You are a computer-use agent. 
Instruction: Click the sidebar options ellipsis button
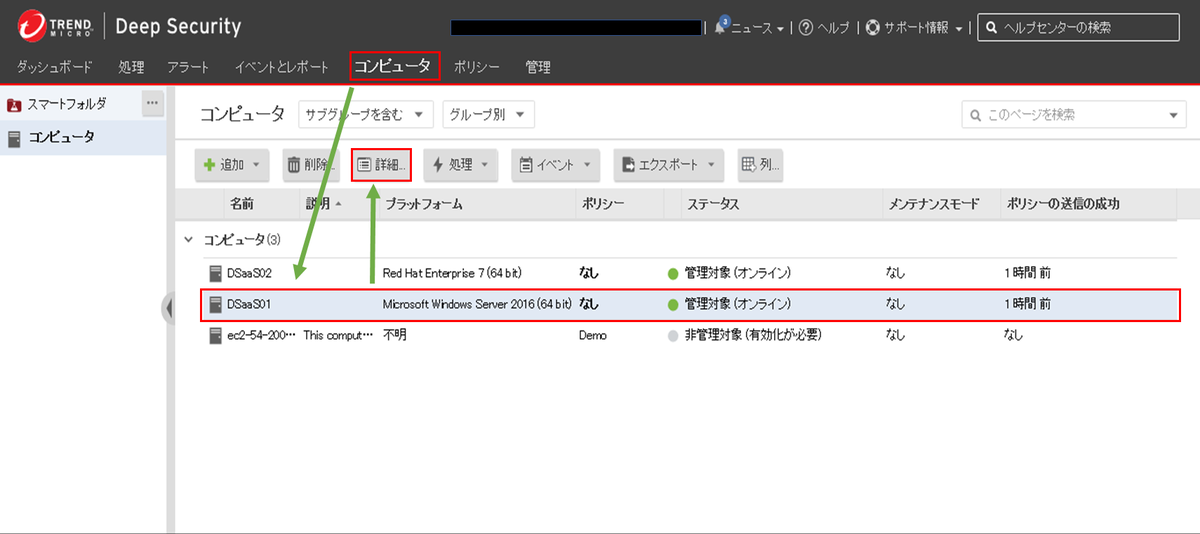152,102
